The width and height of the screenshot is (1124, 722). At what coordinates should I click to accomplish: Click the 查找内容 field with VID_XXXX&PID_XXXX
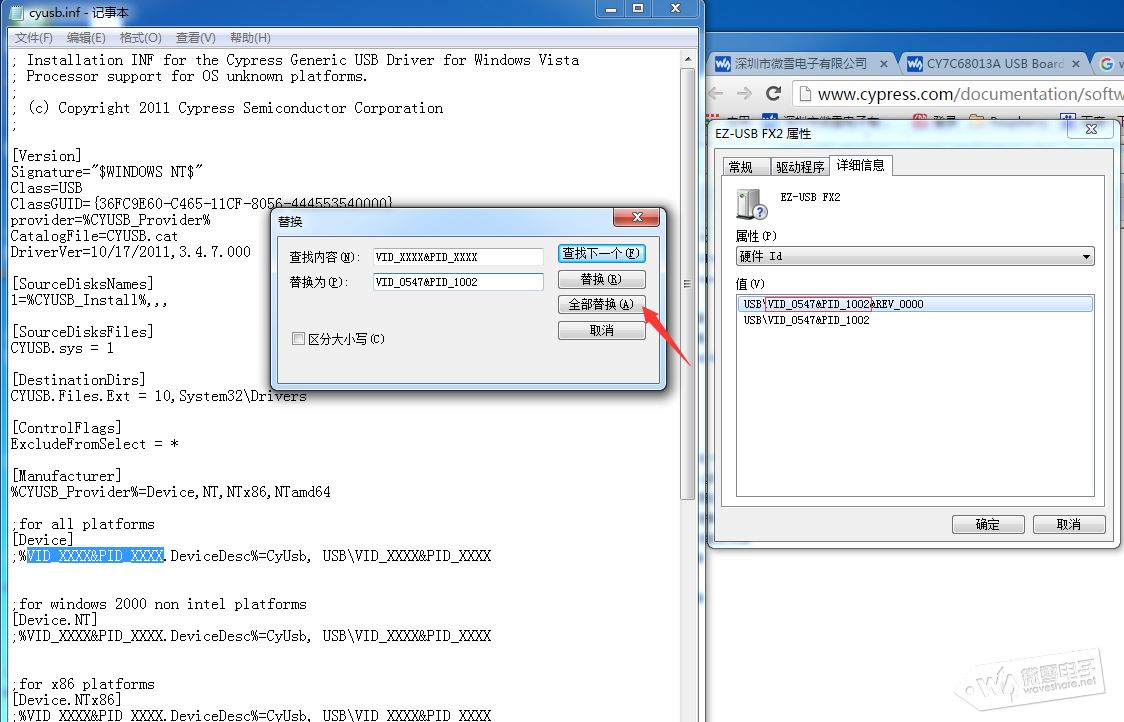coord(458,257)
